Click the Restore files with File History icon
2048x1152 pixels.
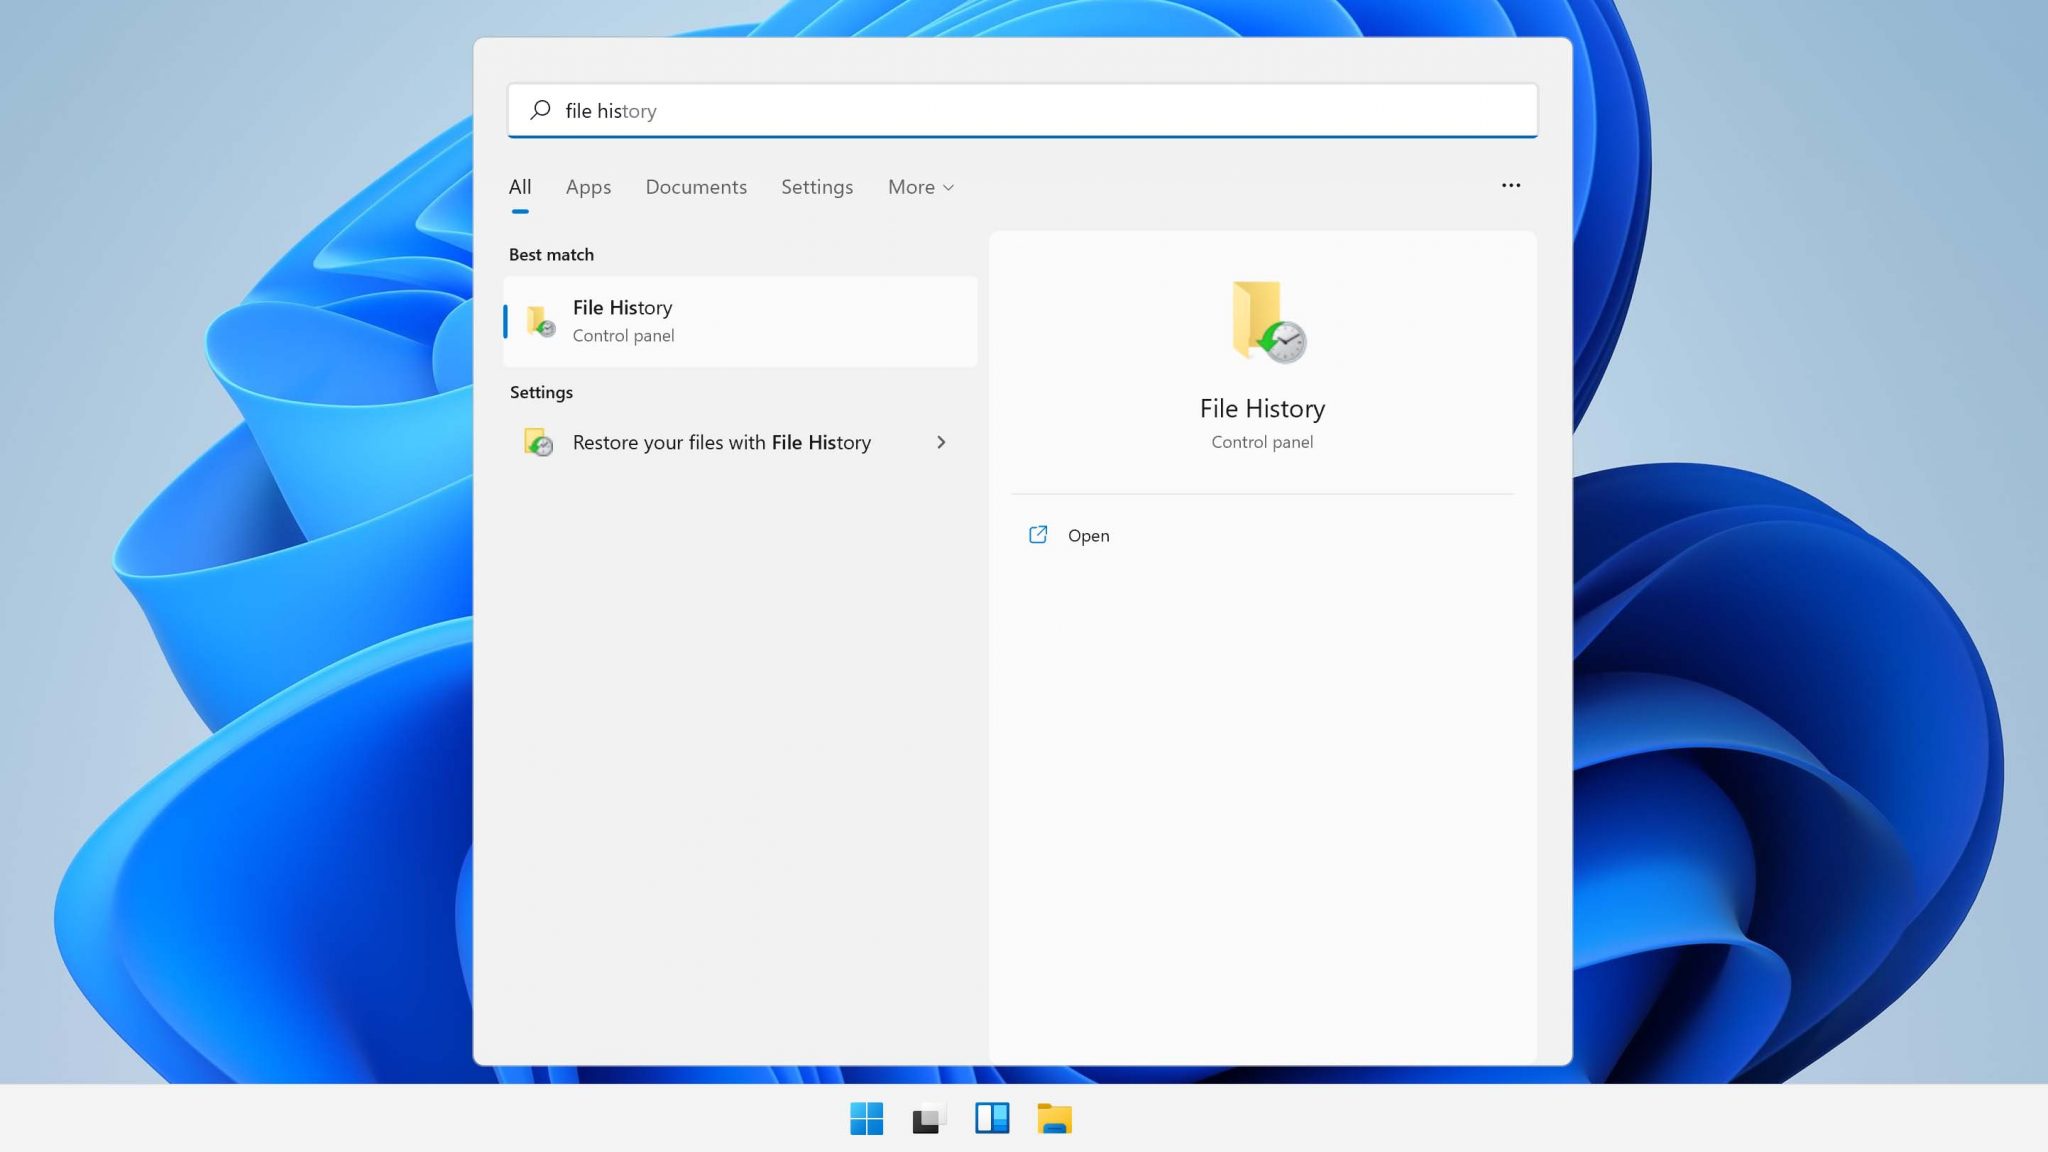(539, 442)
